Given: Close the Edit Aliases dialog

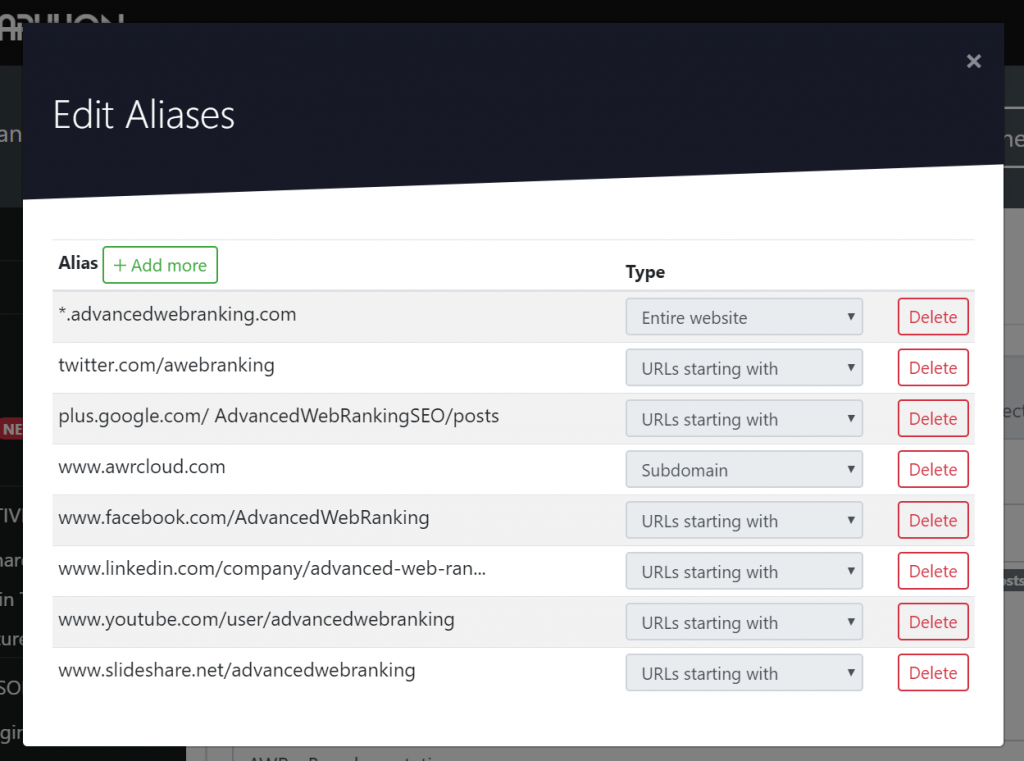Looking at the screenshot, I should click(973, 61).
